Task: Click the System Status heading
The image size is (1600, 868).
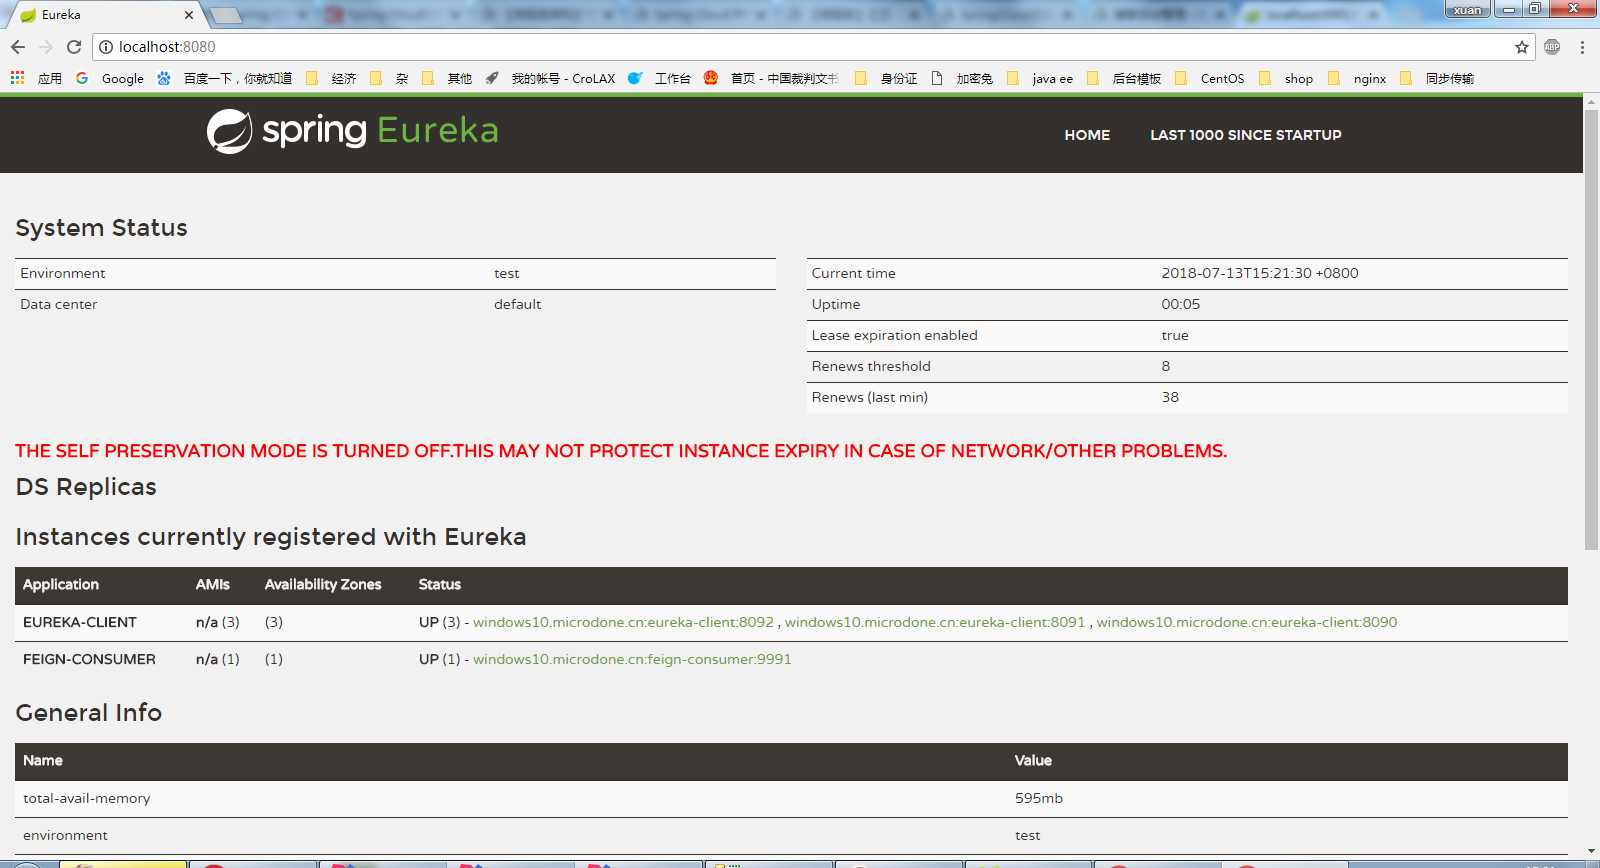Action: coord(101,228)
